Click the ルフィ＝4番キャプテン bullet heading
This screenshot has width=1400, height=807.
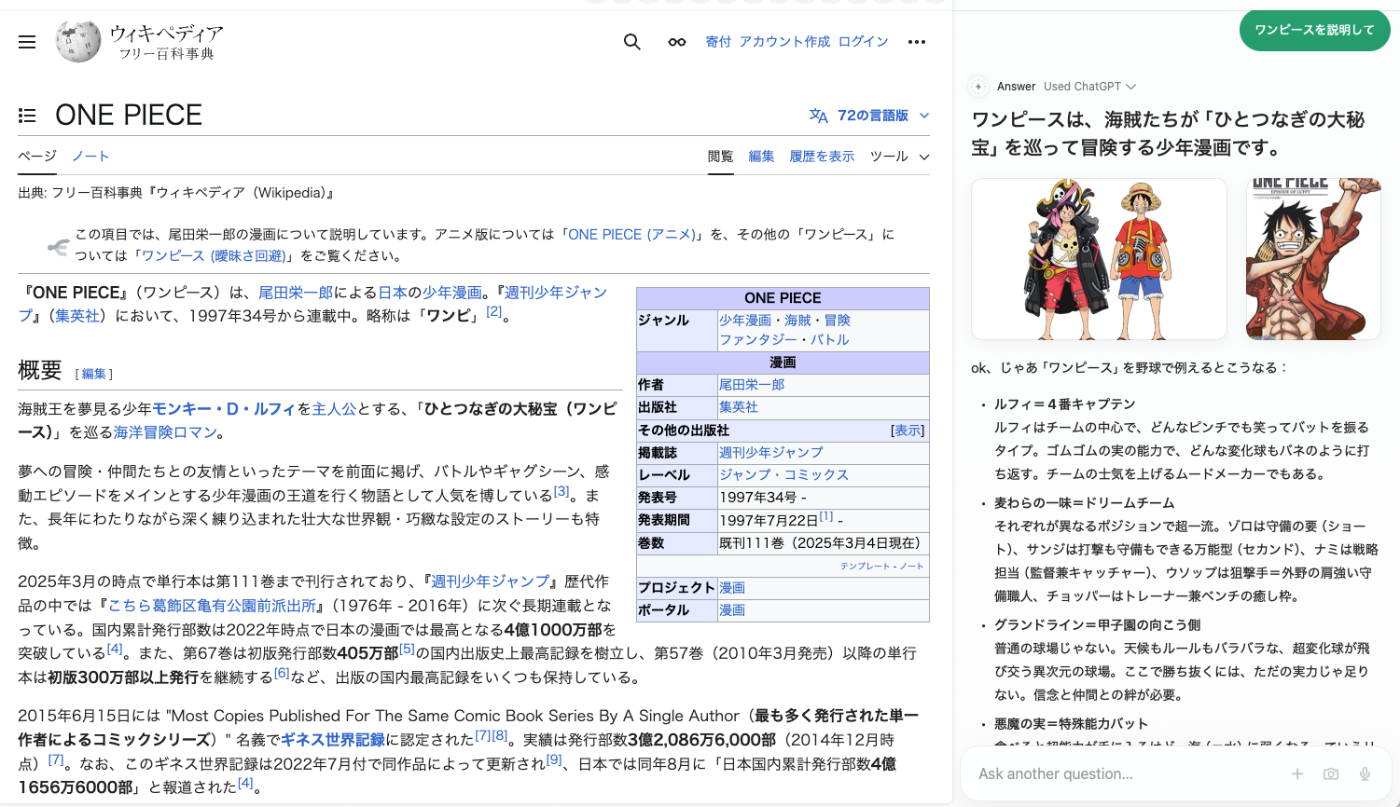click(1065, 405)
